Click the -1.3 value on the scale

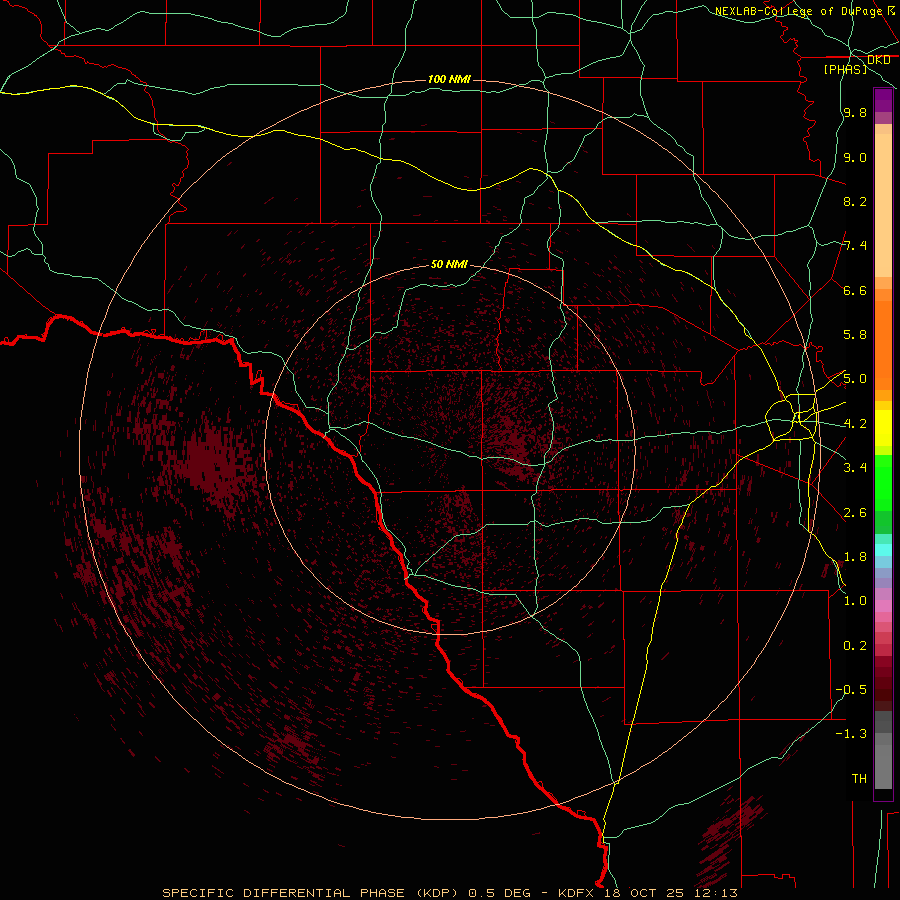click(x=852, y=734)
